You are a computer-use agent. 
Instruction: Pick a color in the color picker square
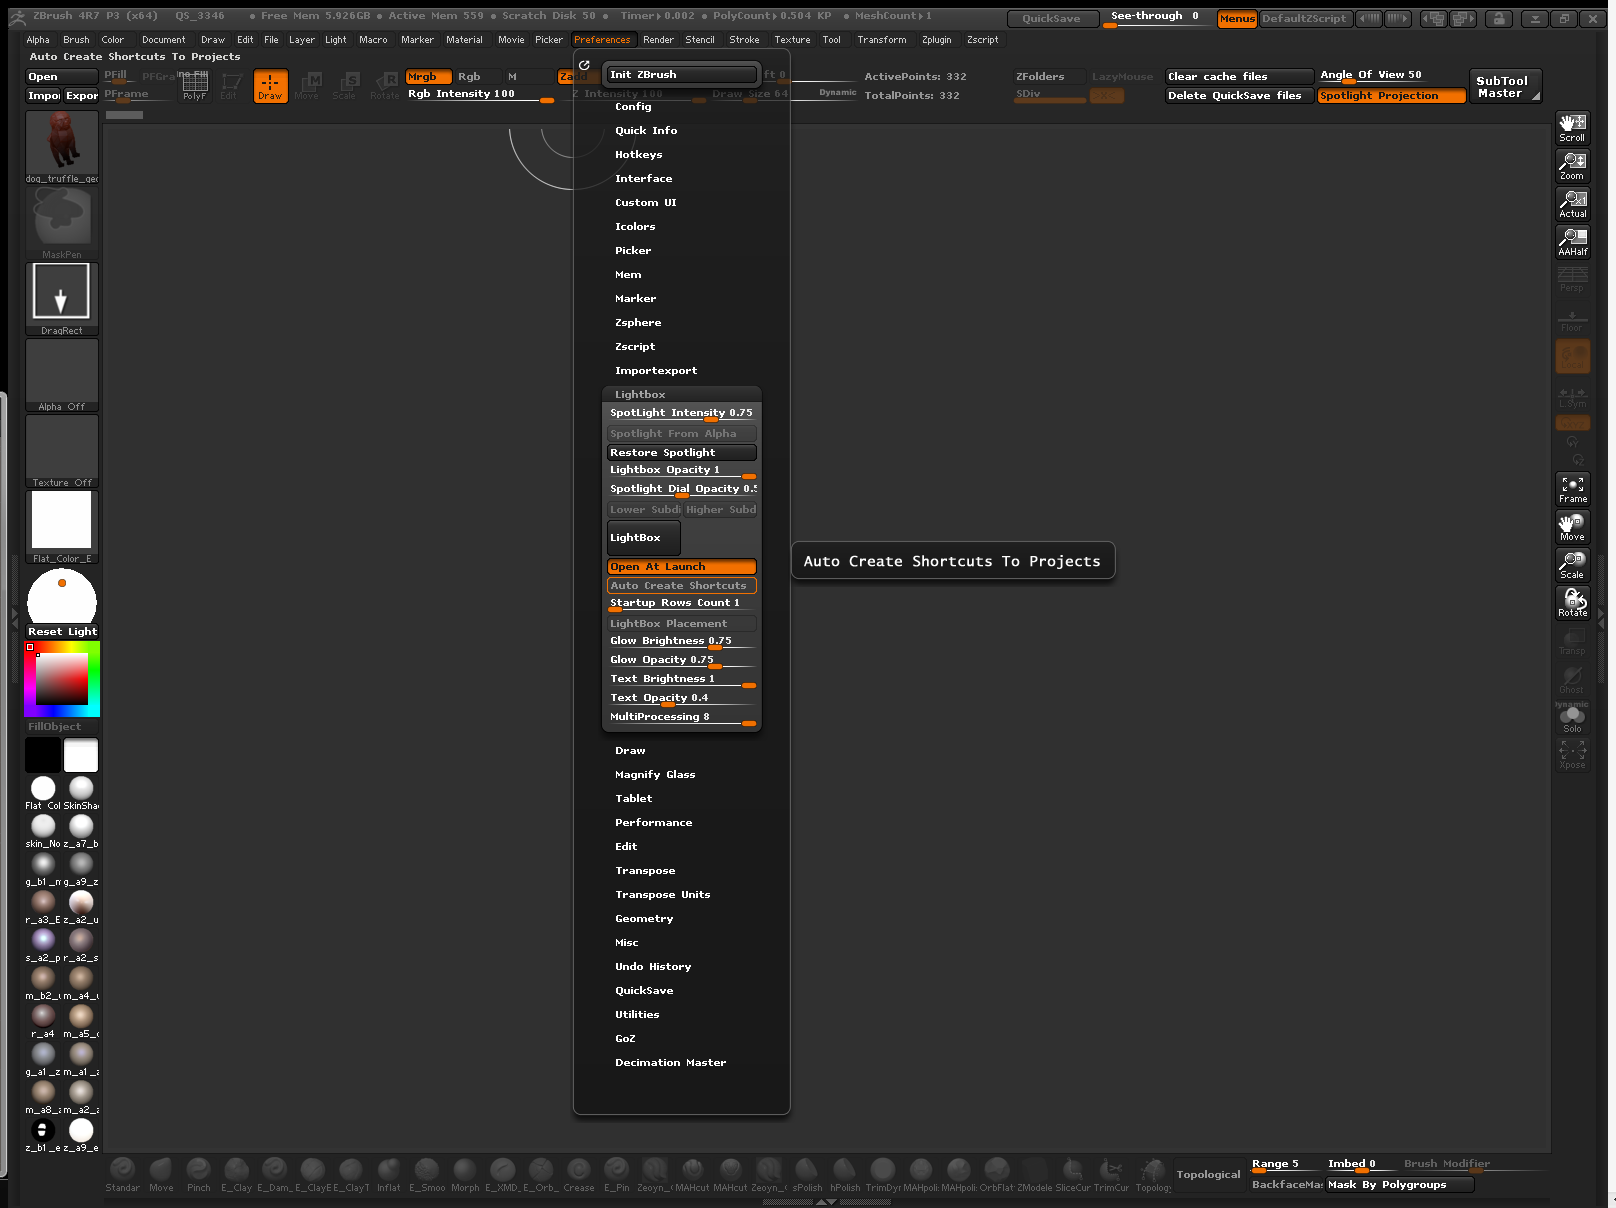(x=62, y=680)
